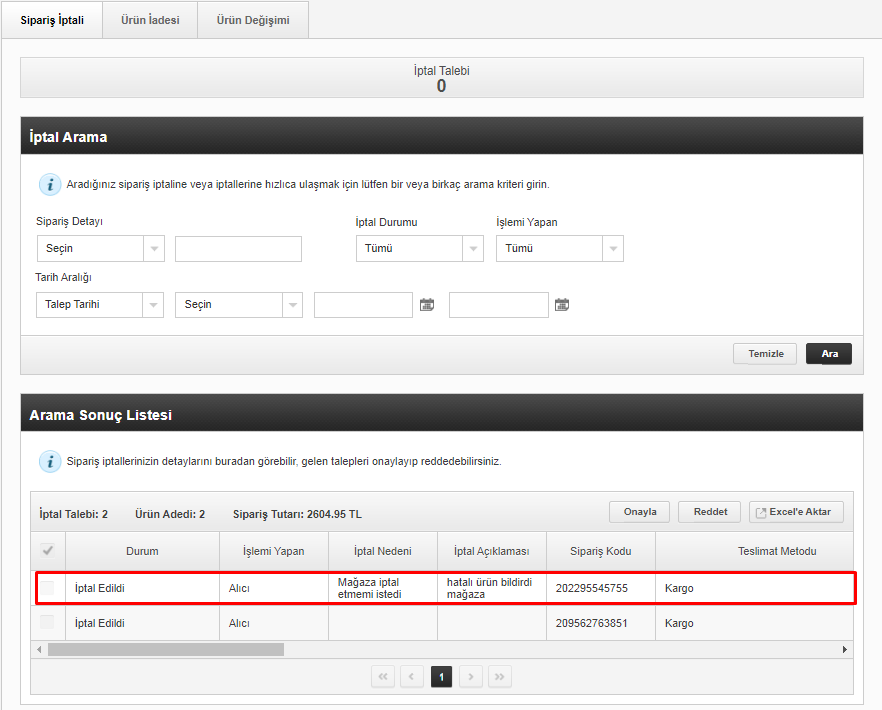Click the horizontal scrollbar of results table

coord(165,650)
